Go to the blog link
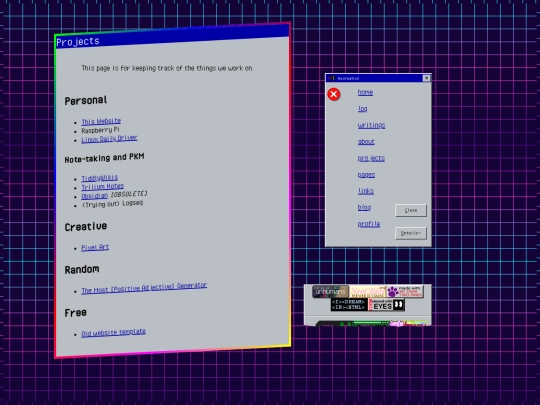The height and width of the screenshot is (405, 540). pos(364,207)
